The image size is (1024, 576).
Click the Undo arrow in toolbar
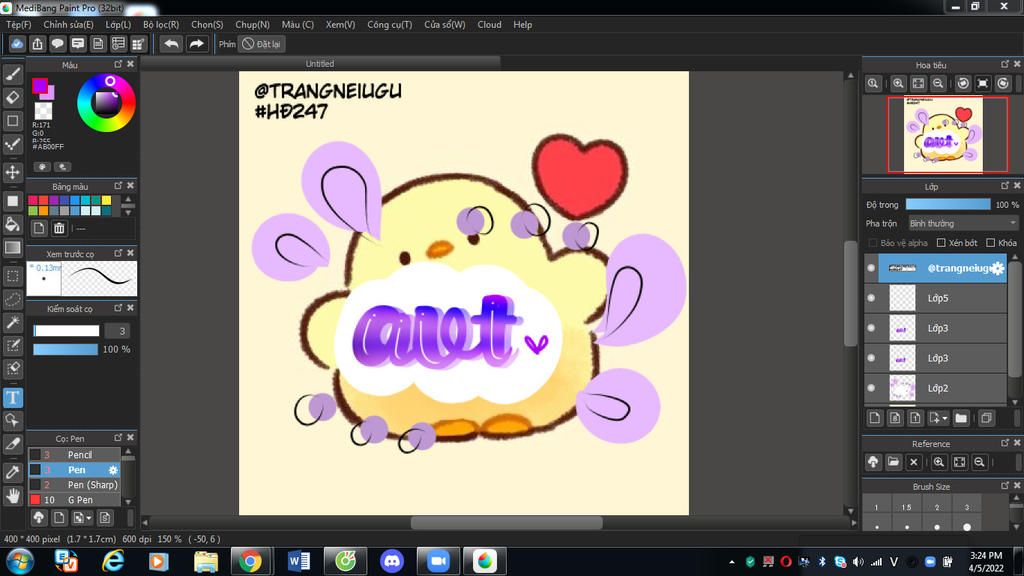pos(171,44)
